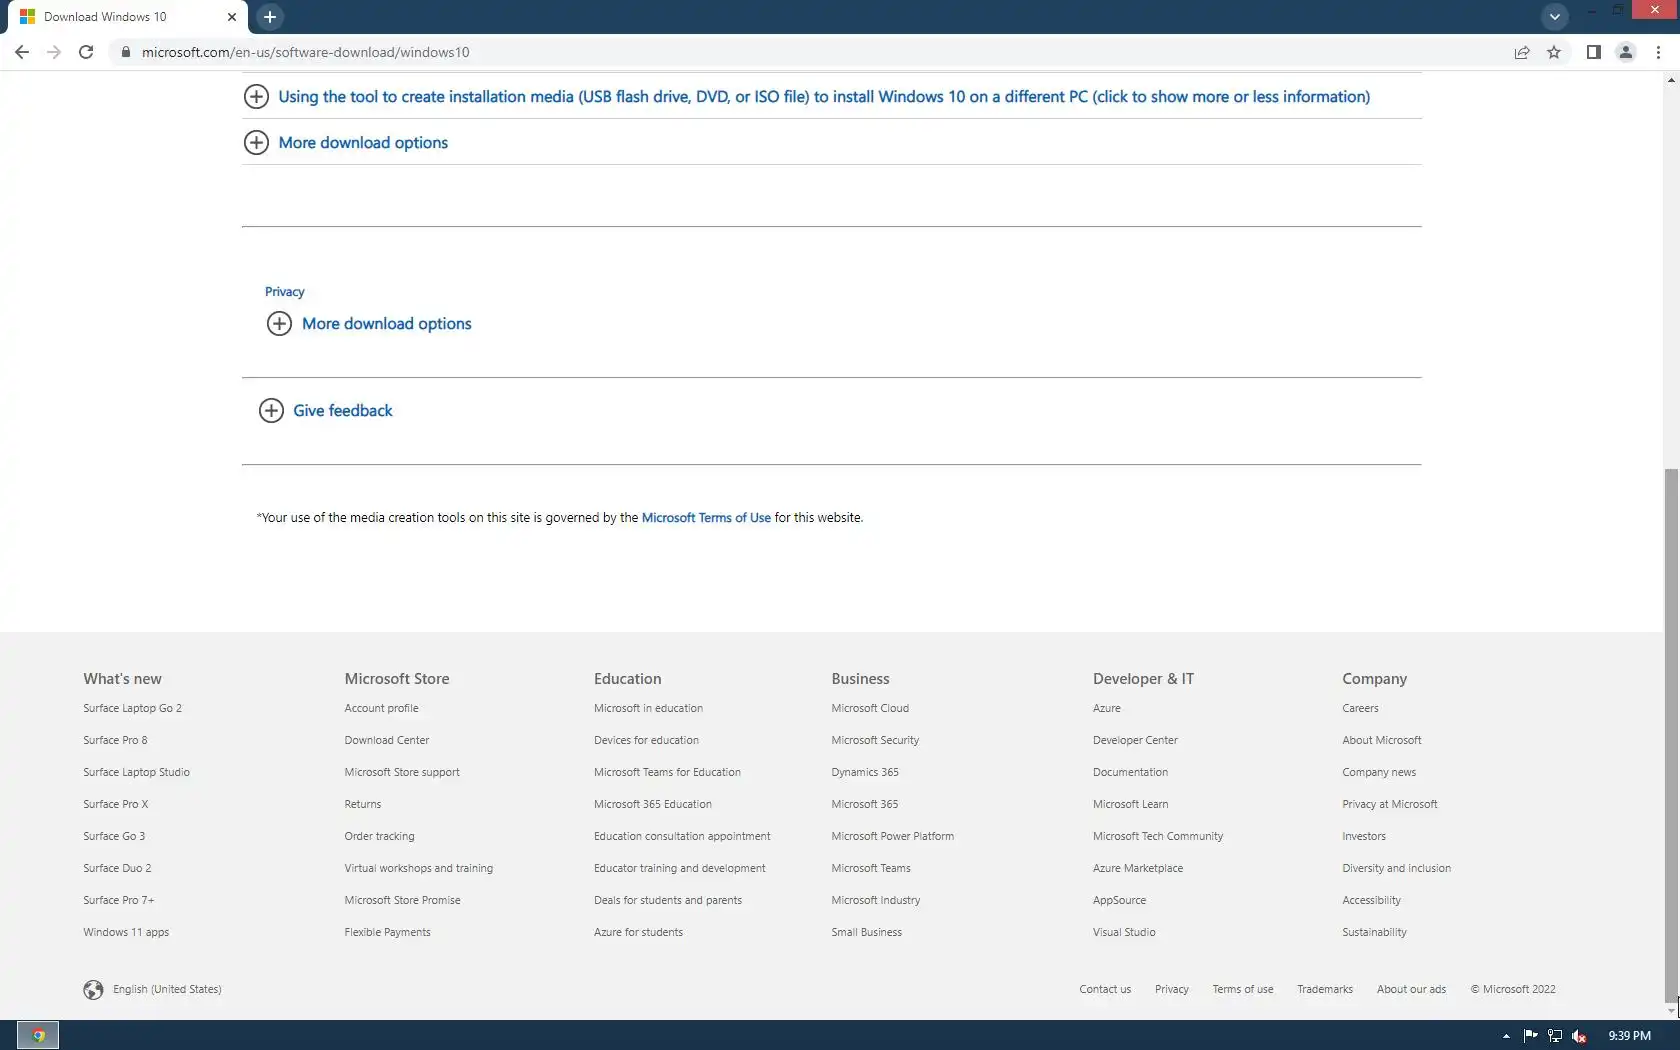
Task: View site information via the padlock icon
Action: pos(125,52)
